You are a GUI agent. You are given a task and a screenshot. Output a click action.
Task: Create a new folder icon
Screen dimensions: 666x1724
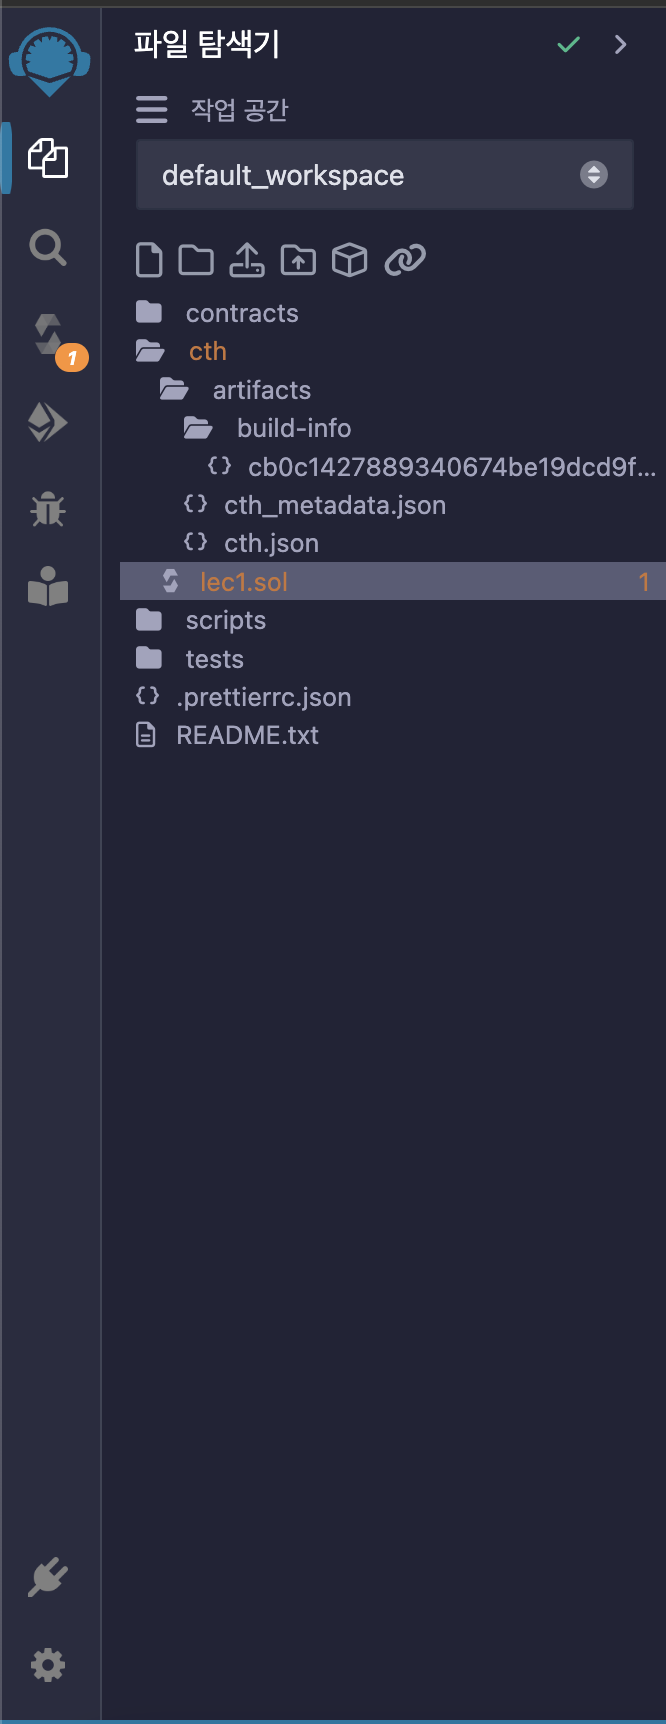tap(196, 260)
